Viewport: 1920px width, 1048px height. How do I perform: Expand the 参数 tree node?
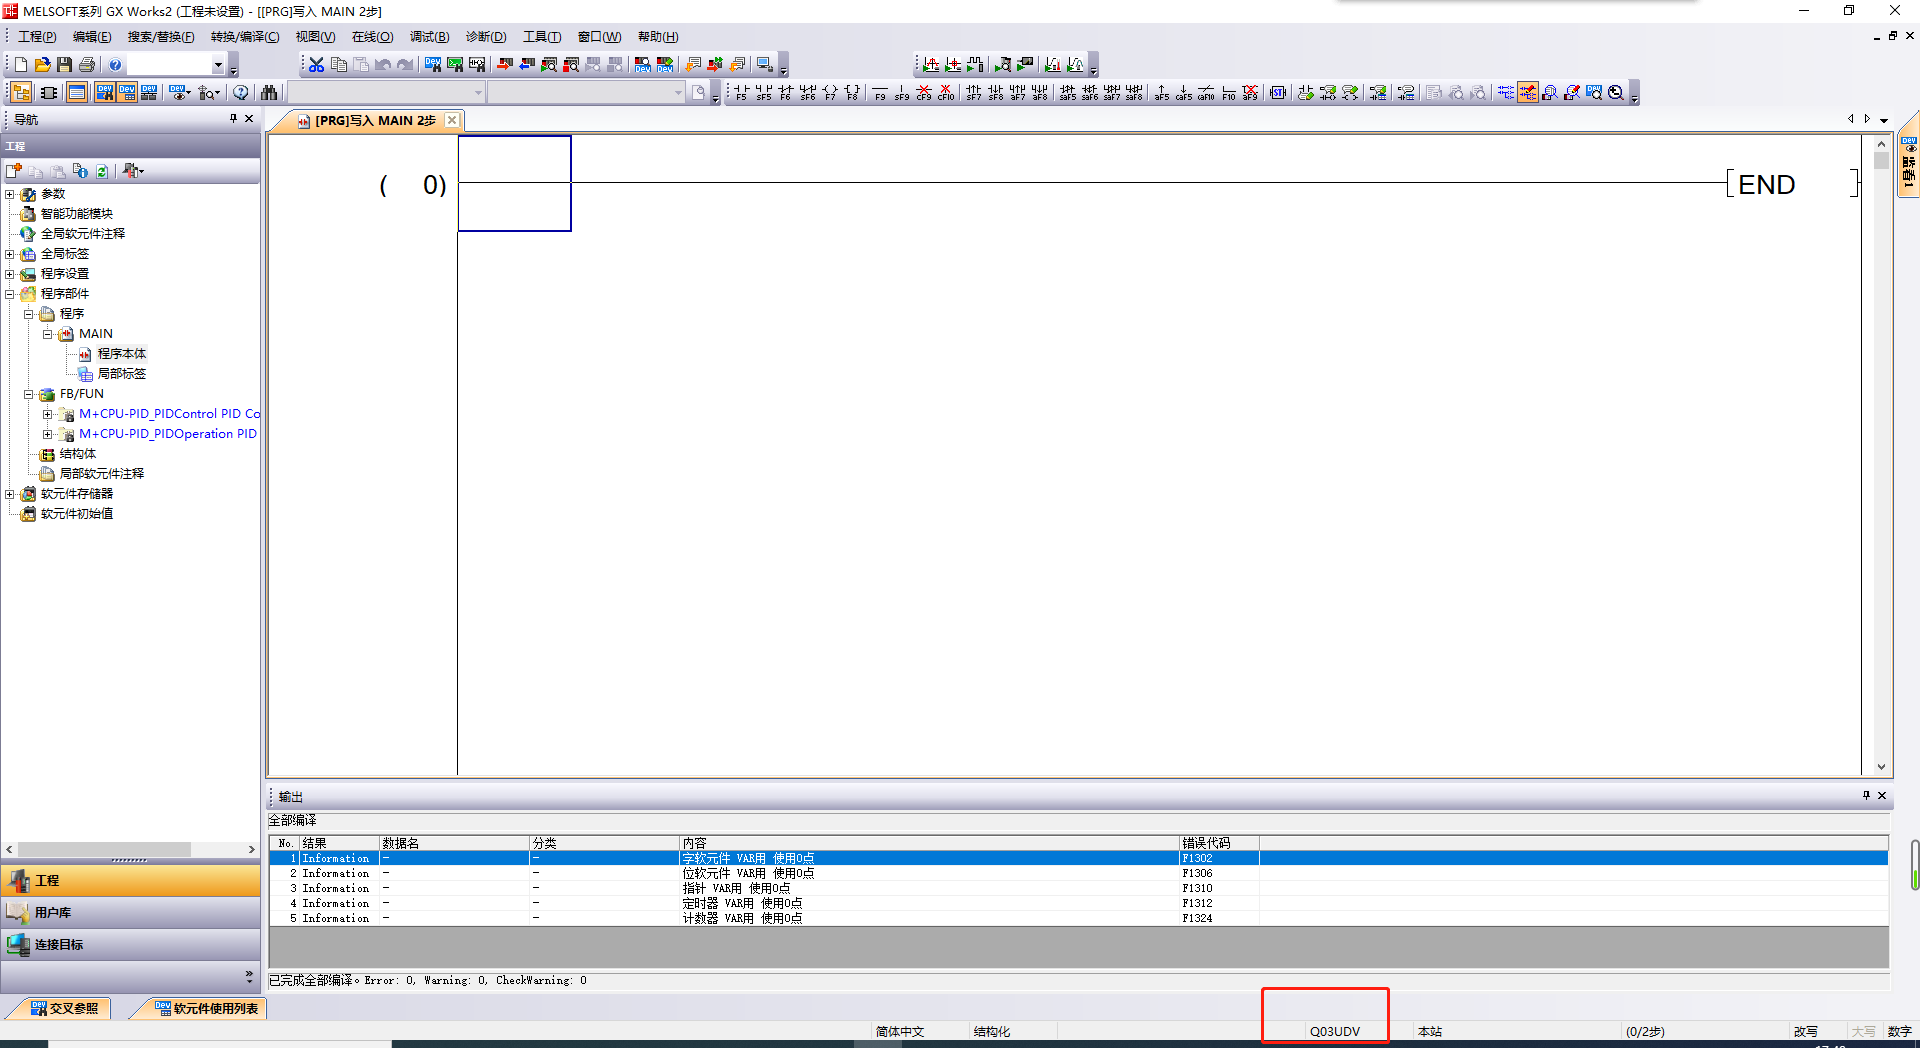click(10, 194)
